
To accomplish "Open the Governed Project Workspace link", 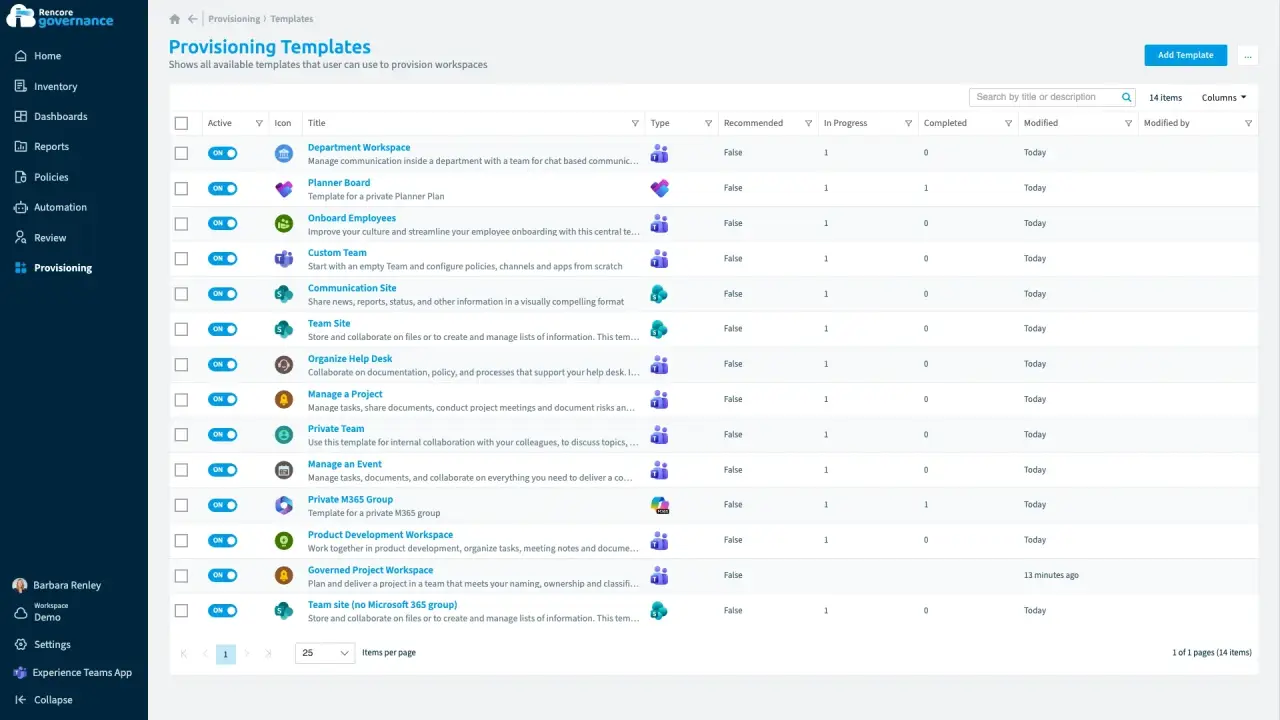I will point(370,570).
